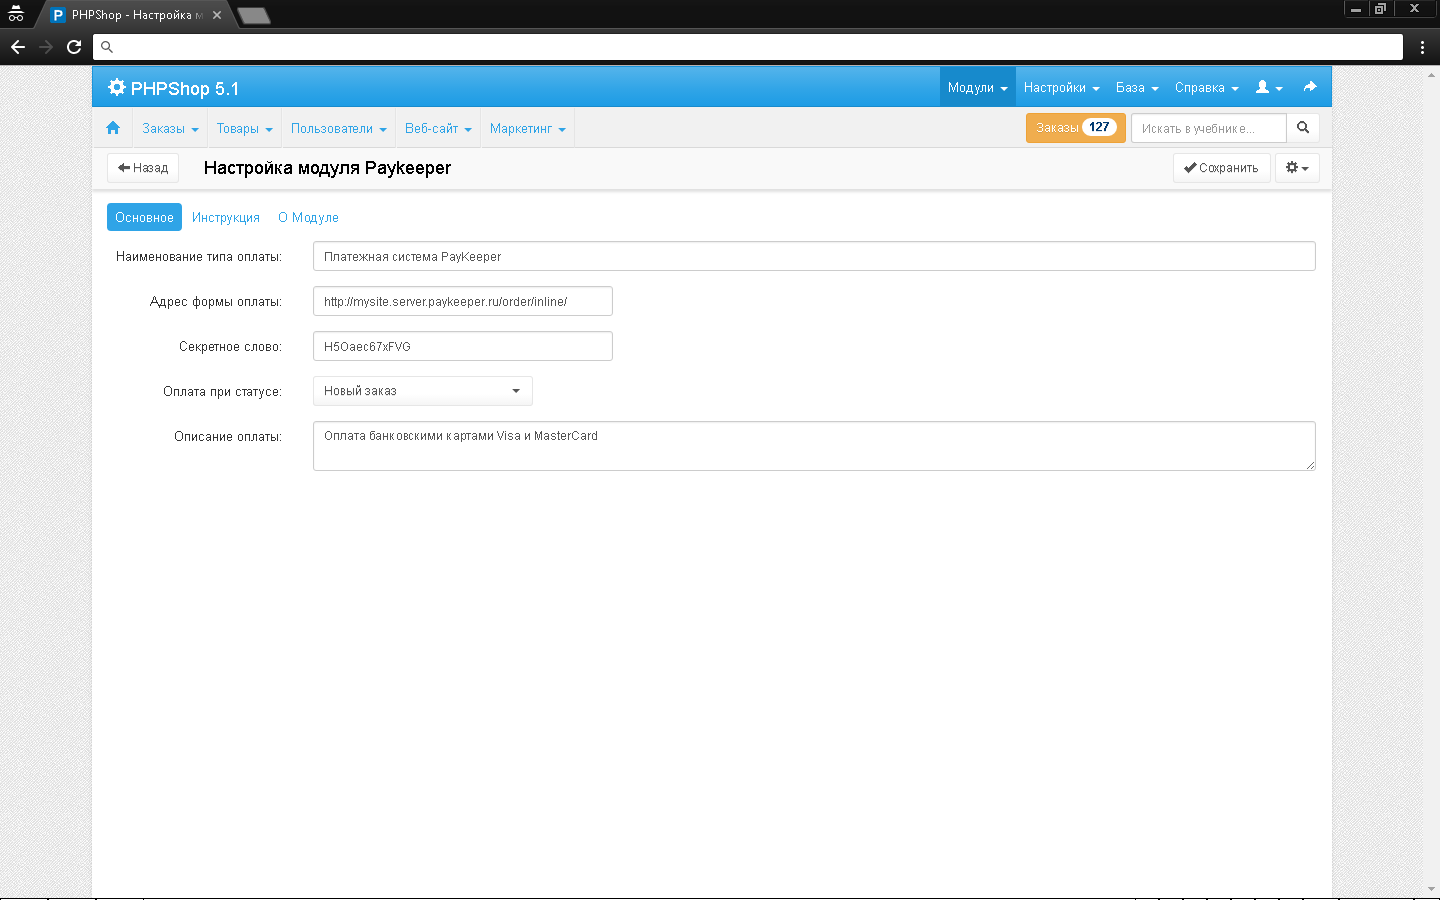This screenshot has height=900, width=1440.
Task: Expand the 'Оплата при статусе' dropdown
Action: [422, 391]
